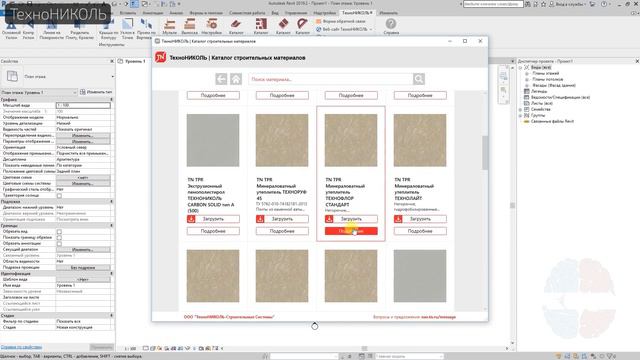
Task: Click the Семейства icon in Project Browser
Action: click(527, 109)
